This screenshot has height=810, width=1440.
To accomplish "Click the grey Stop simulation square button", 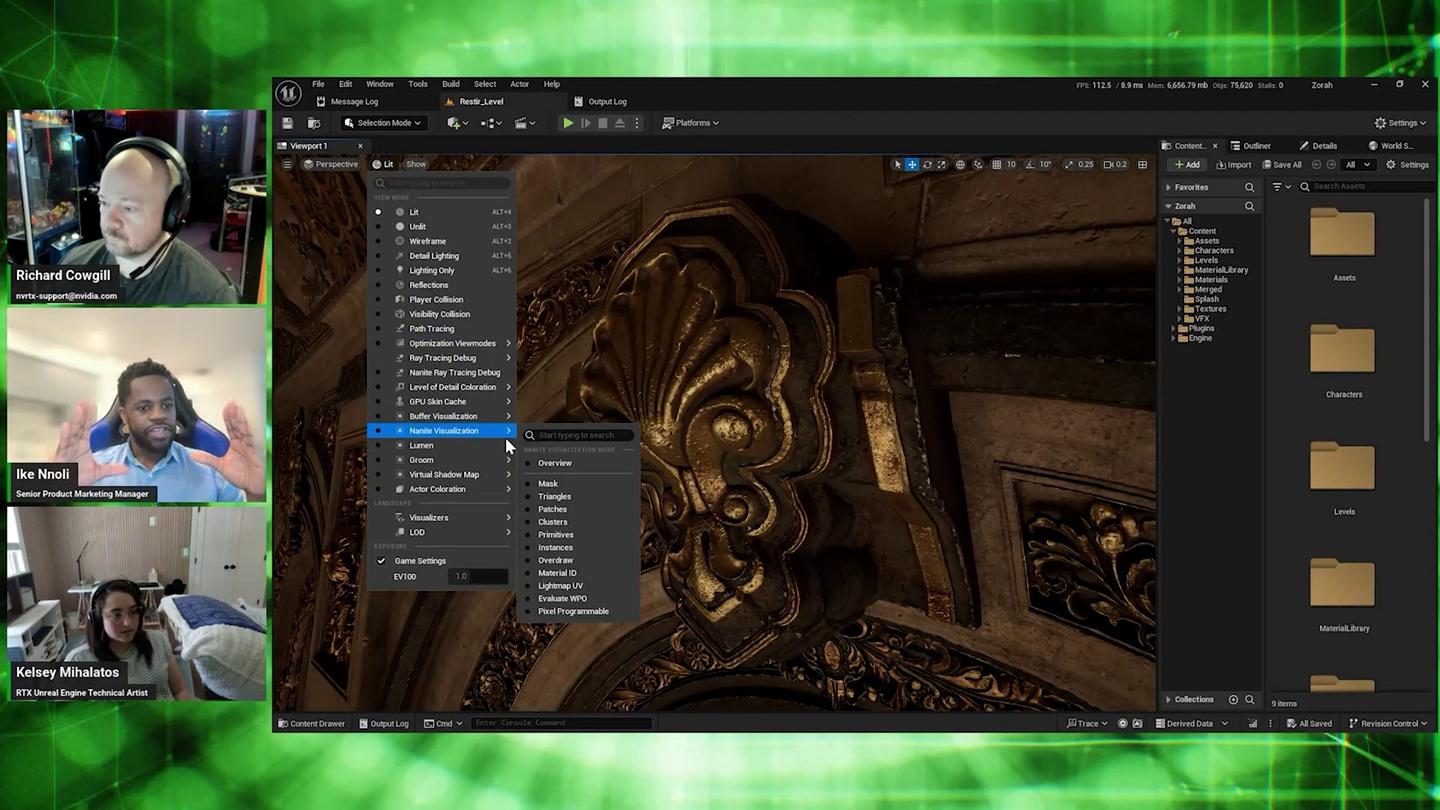I will [602, 123].
